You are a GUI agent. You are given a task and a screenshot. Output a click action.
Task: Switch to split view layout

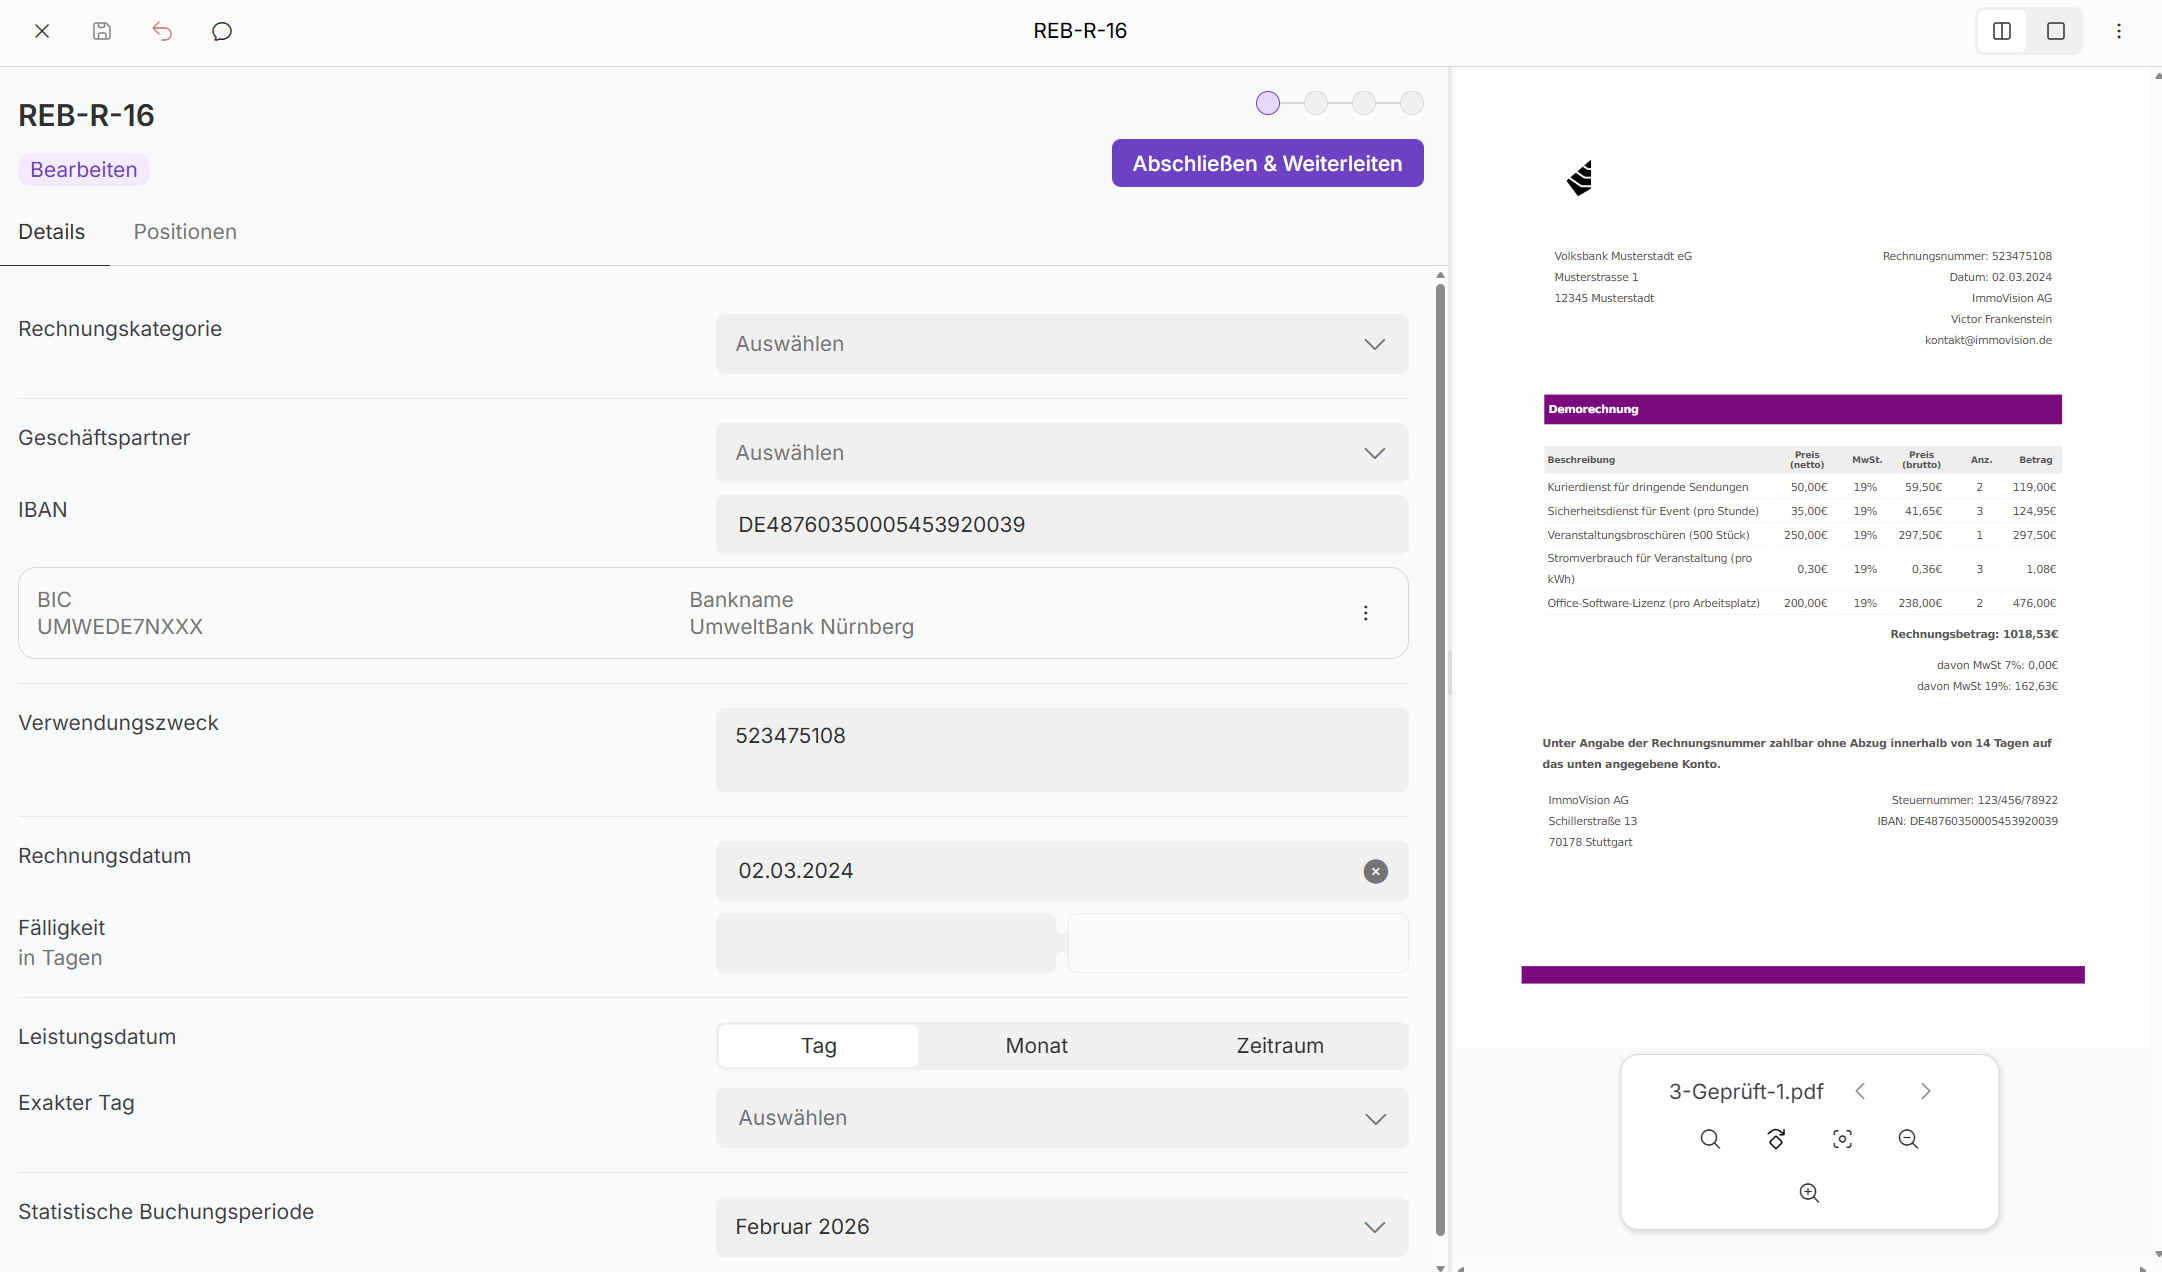[x=2002, y=31]
